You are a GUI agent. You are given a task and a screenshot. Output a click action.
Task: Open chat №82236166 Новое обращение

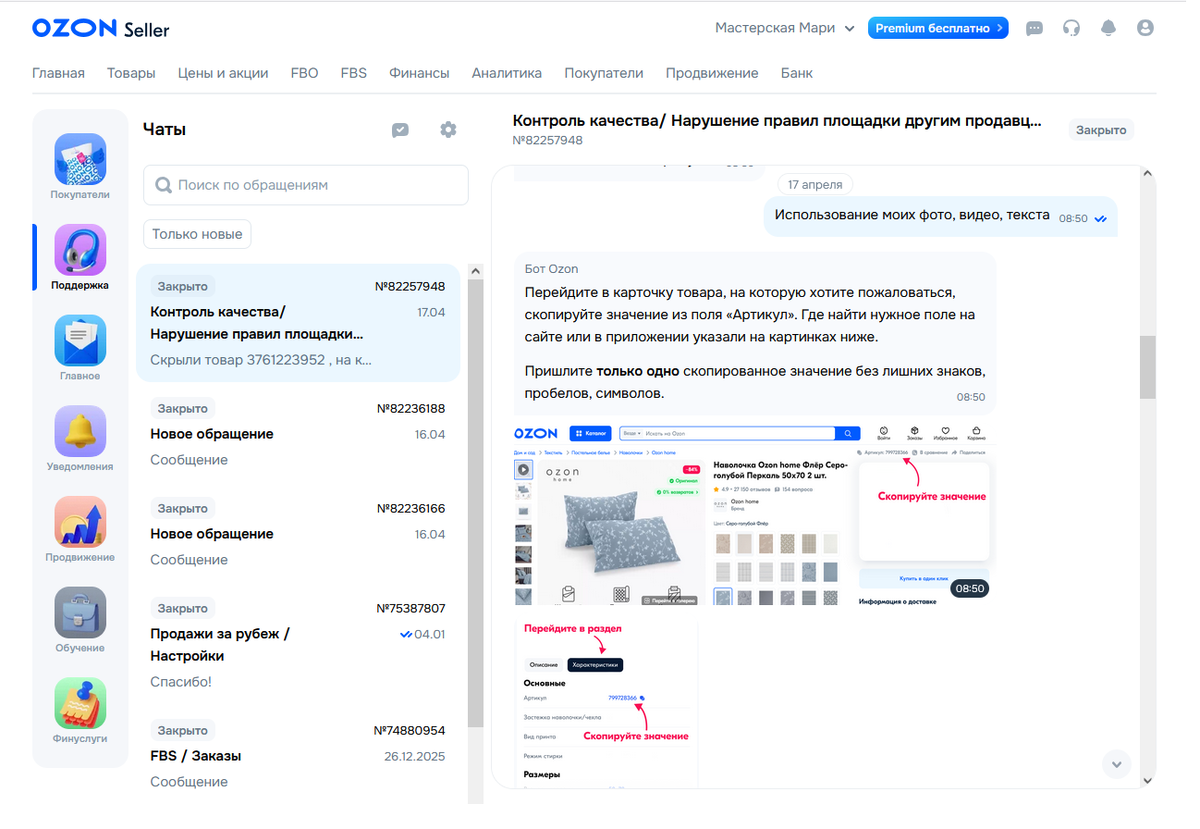pyautogui.click(x=298, y=534)
